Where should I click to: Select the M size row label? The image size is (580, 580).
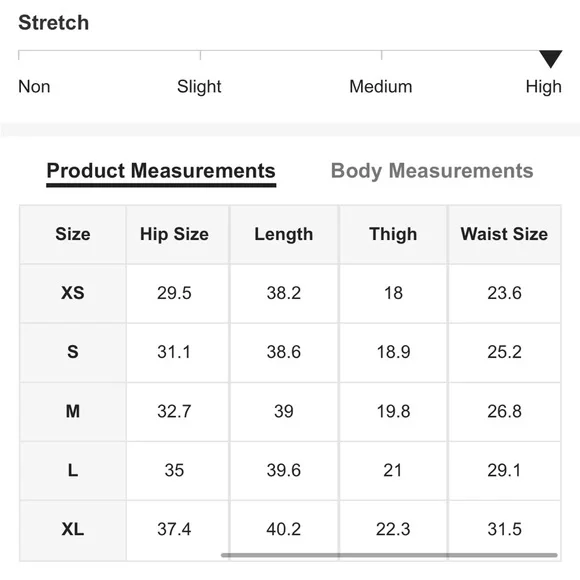click(72, 411)
